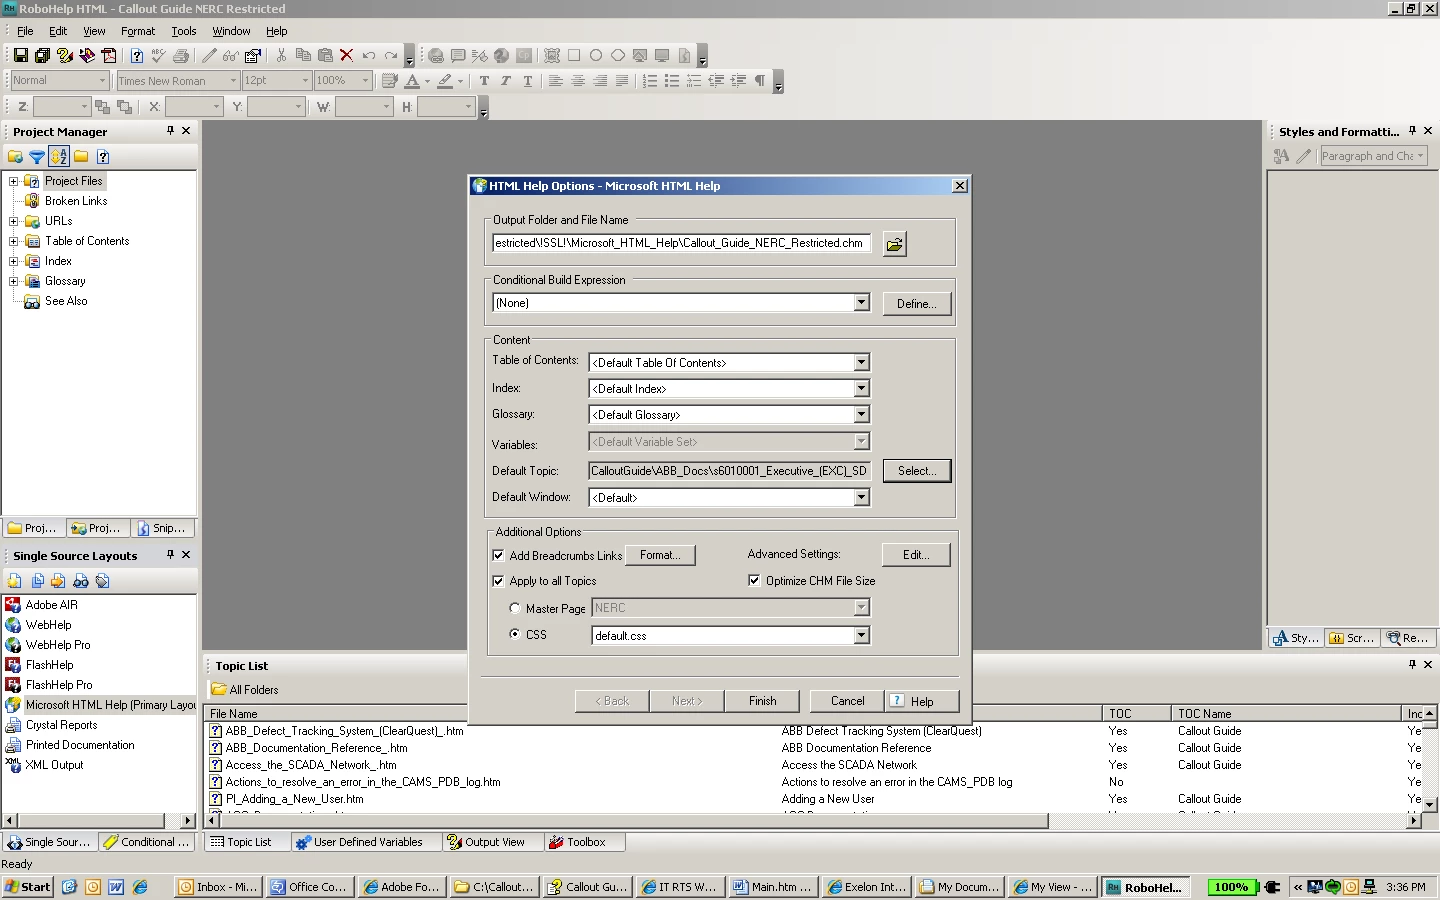The image size is (1440, 900).
Task: Click the Save icon in the toolbar
Action: coord(20,56)
